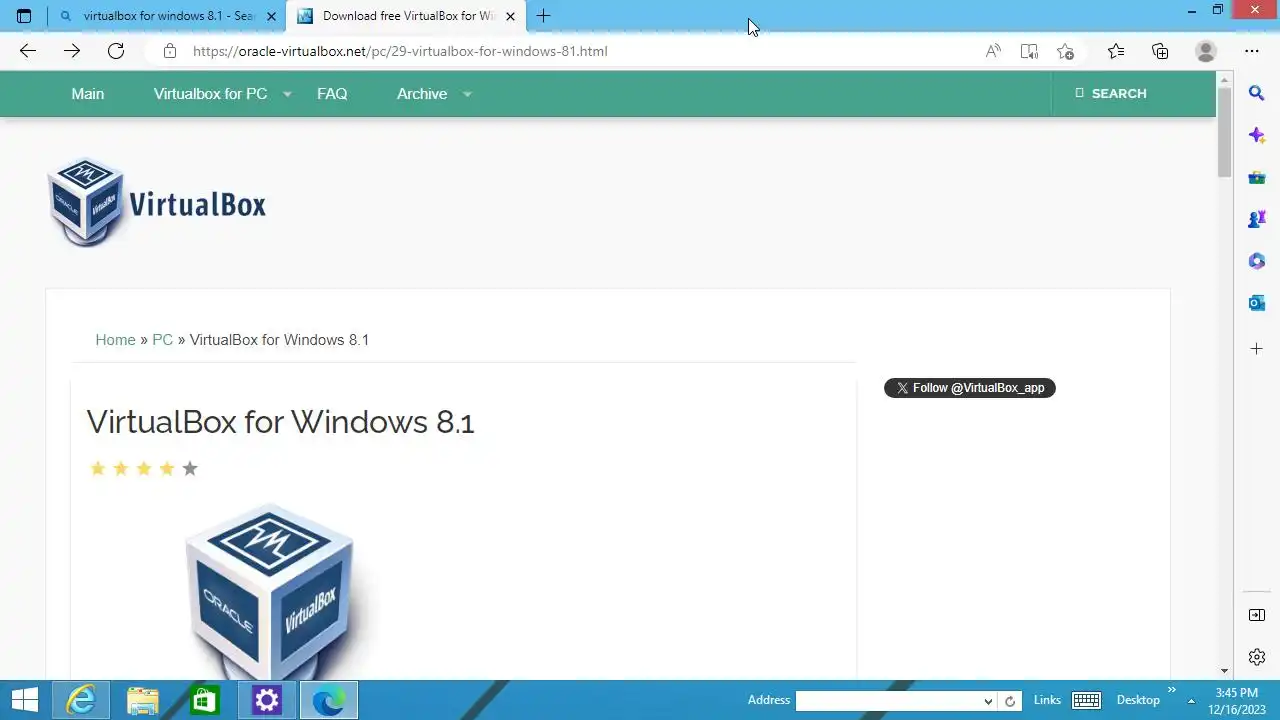1280x720 pixels.
Task: Click the profile avatar icon
Action: [x=1206, y=51]
